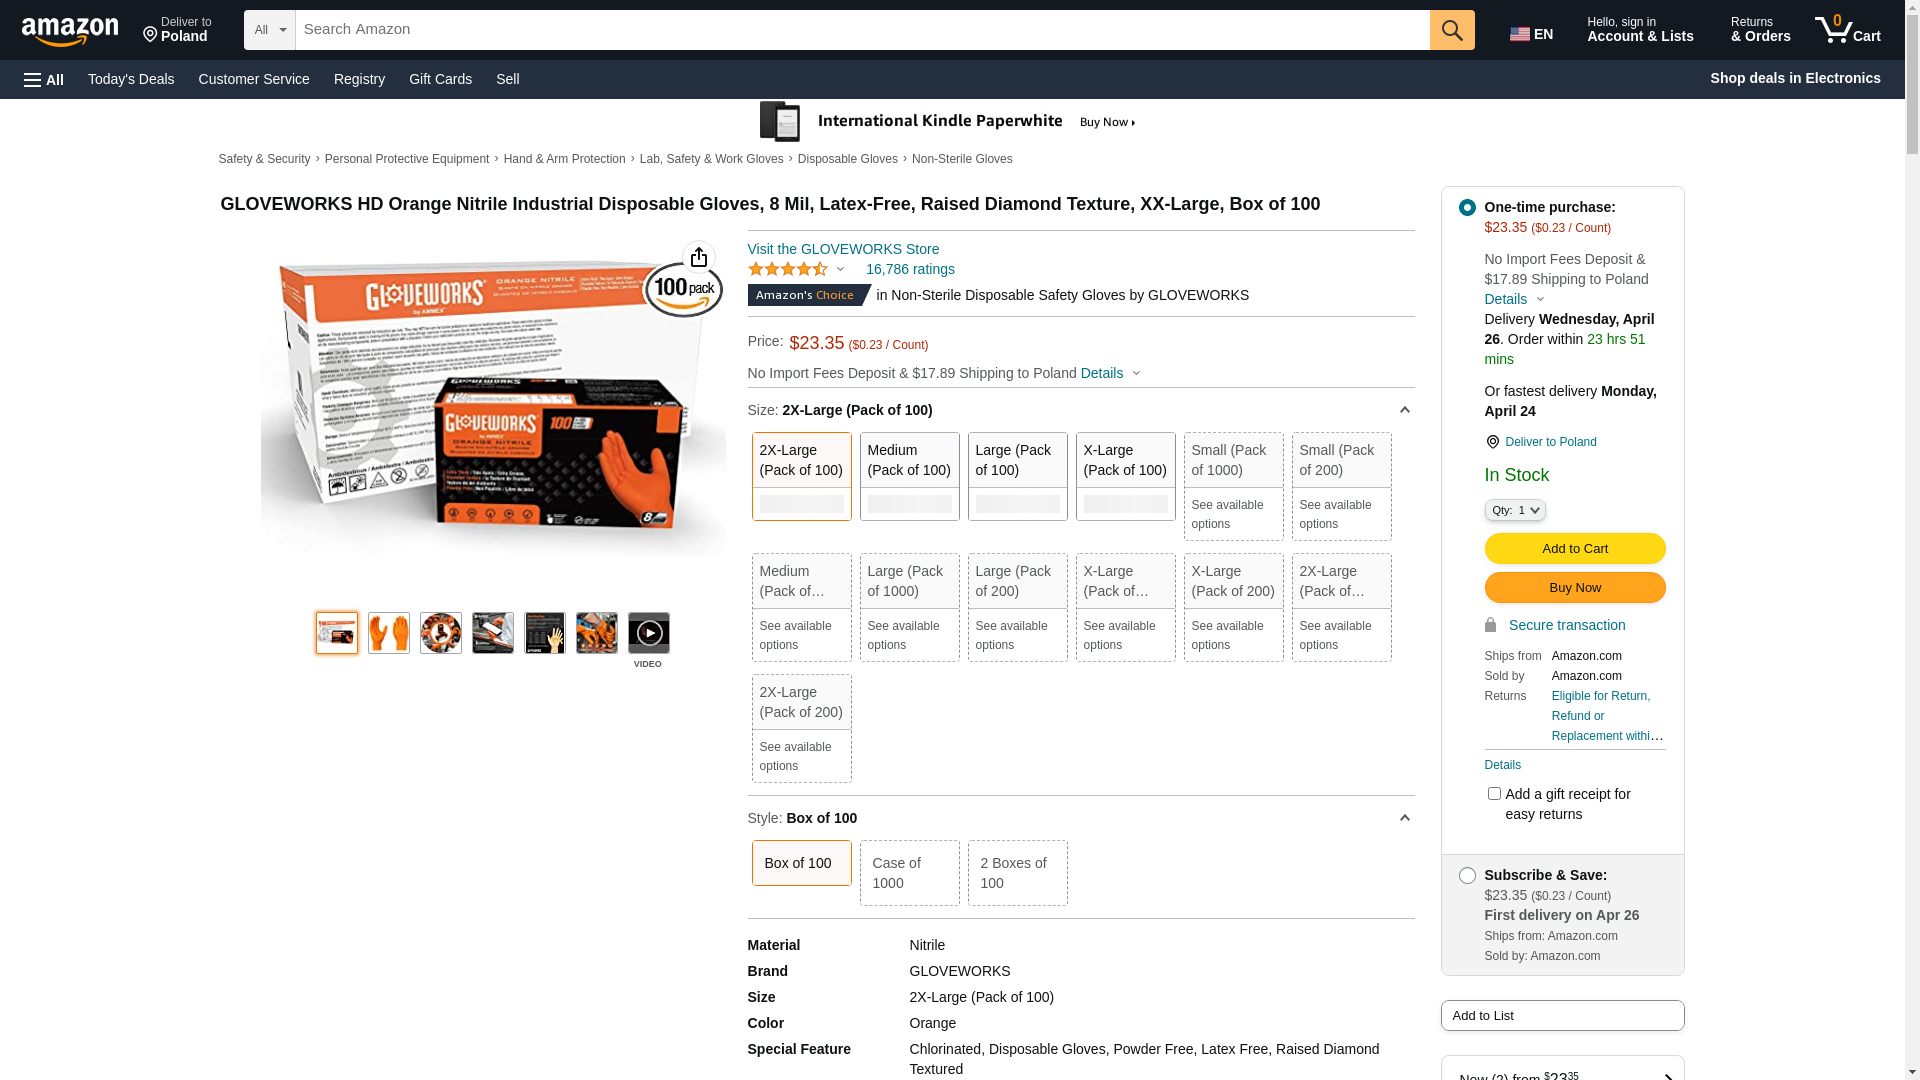Click the Search Amazon input field
The height and width of the screenshot is (1080, 1920).
click(x=862, y=30)
